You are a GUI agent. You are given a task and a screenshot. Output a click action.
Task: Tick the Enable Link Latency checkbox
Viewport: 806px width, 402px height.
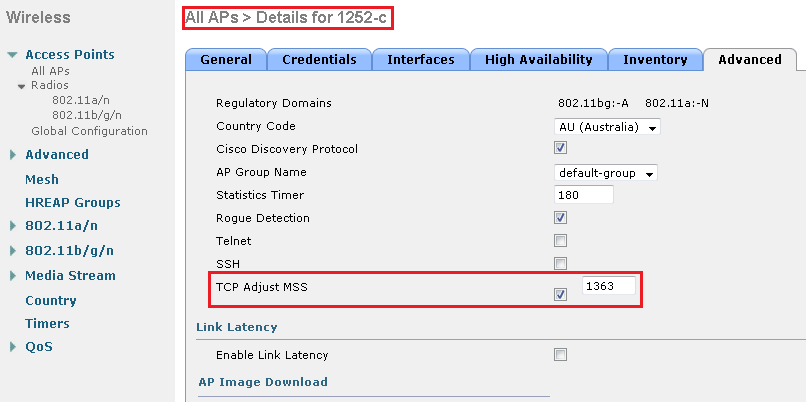pyautogui.click(x=561, y=355)
